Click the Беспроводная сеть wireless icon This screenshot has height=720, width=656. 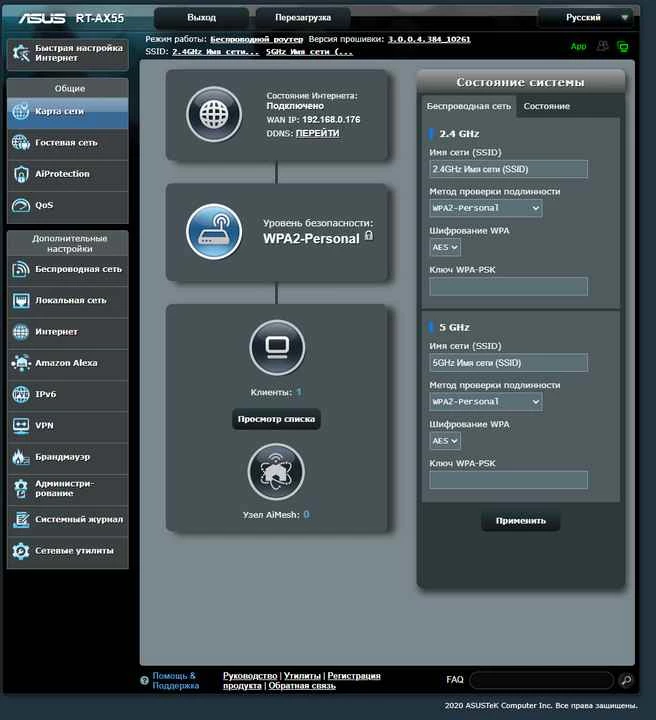click(x=21, y=270)
